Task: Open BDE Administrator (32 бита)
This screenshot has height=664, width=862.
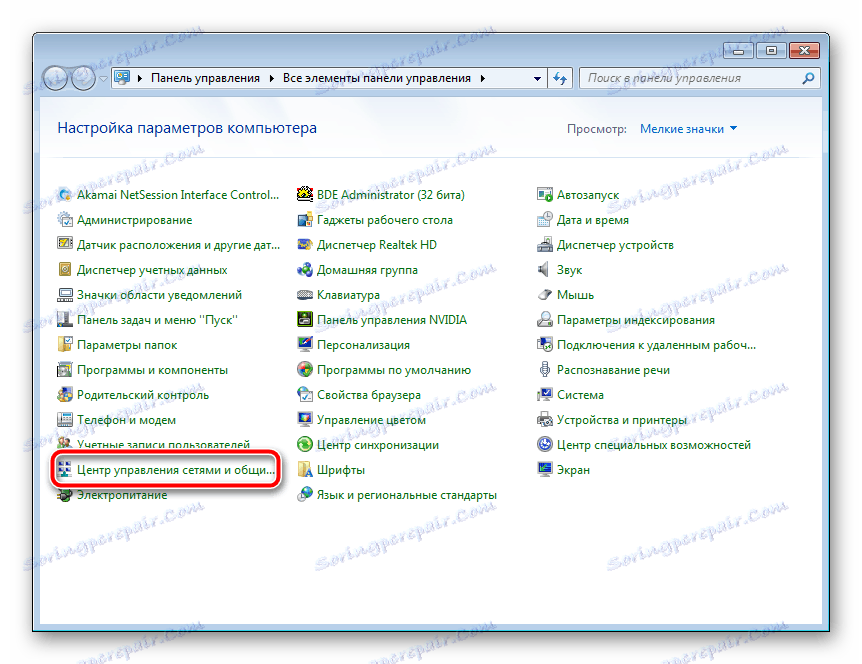Action: [384, 194]
